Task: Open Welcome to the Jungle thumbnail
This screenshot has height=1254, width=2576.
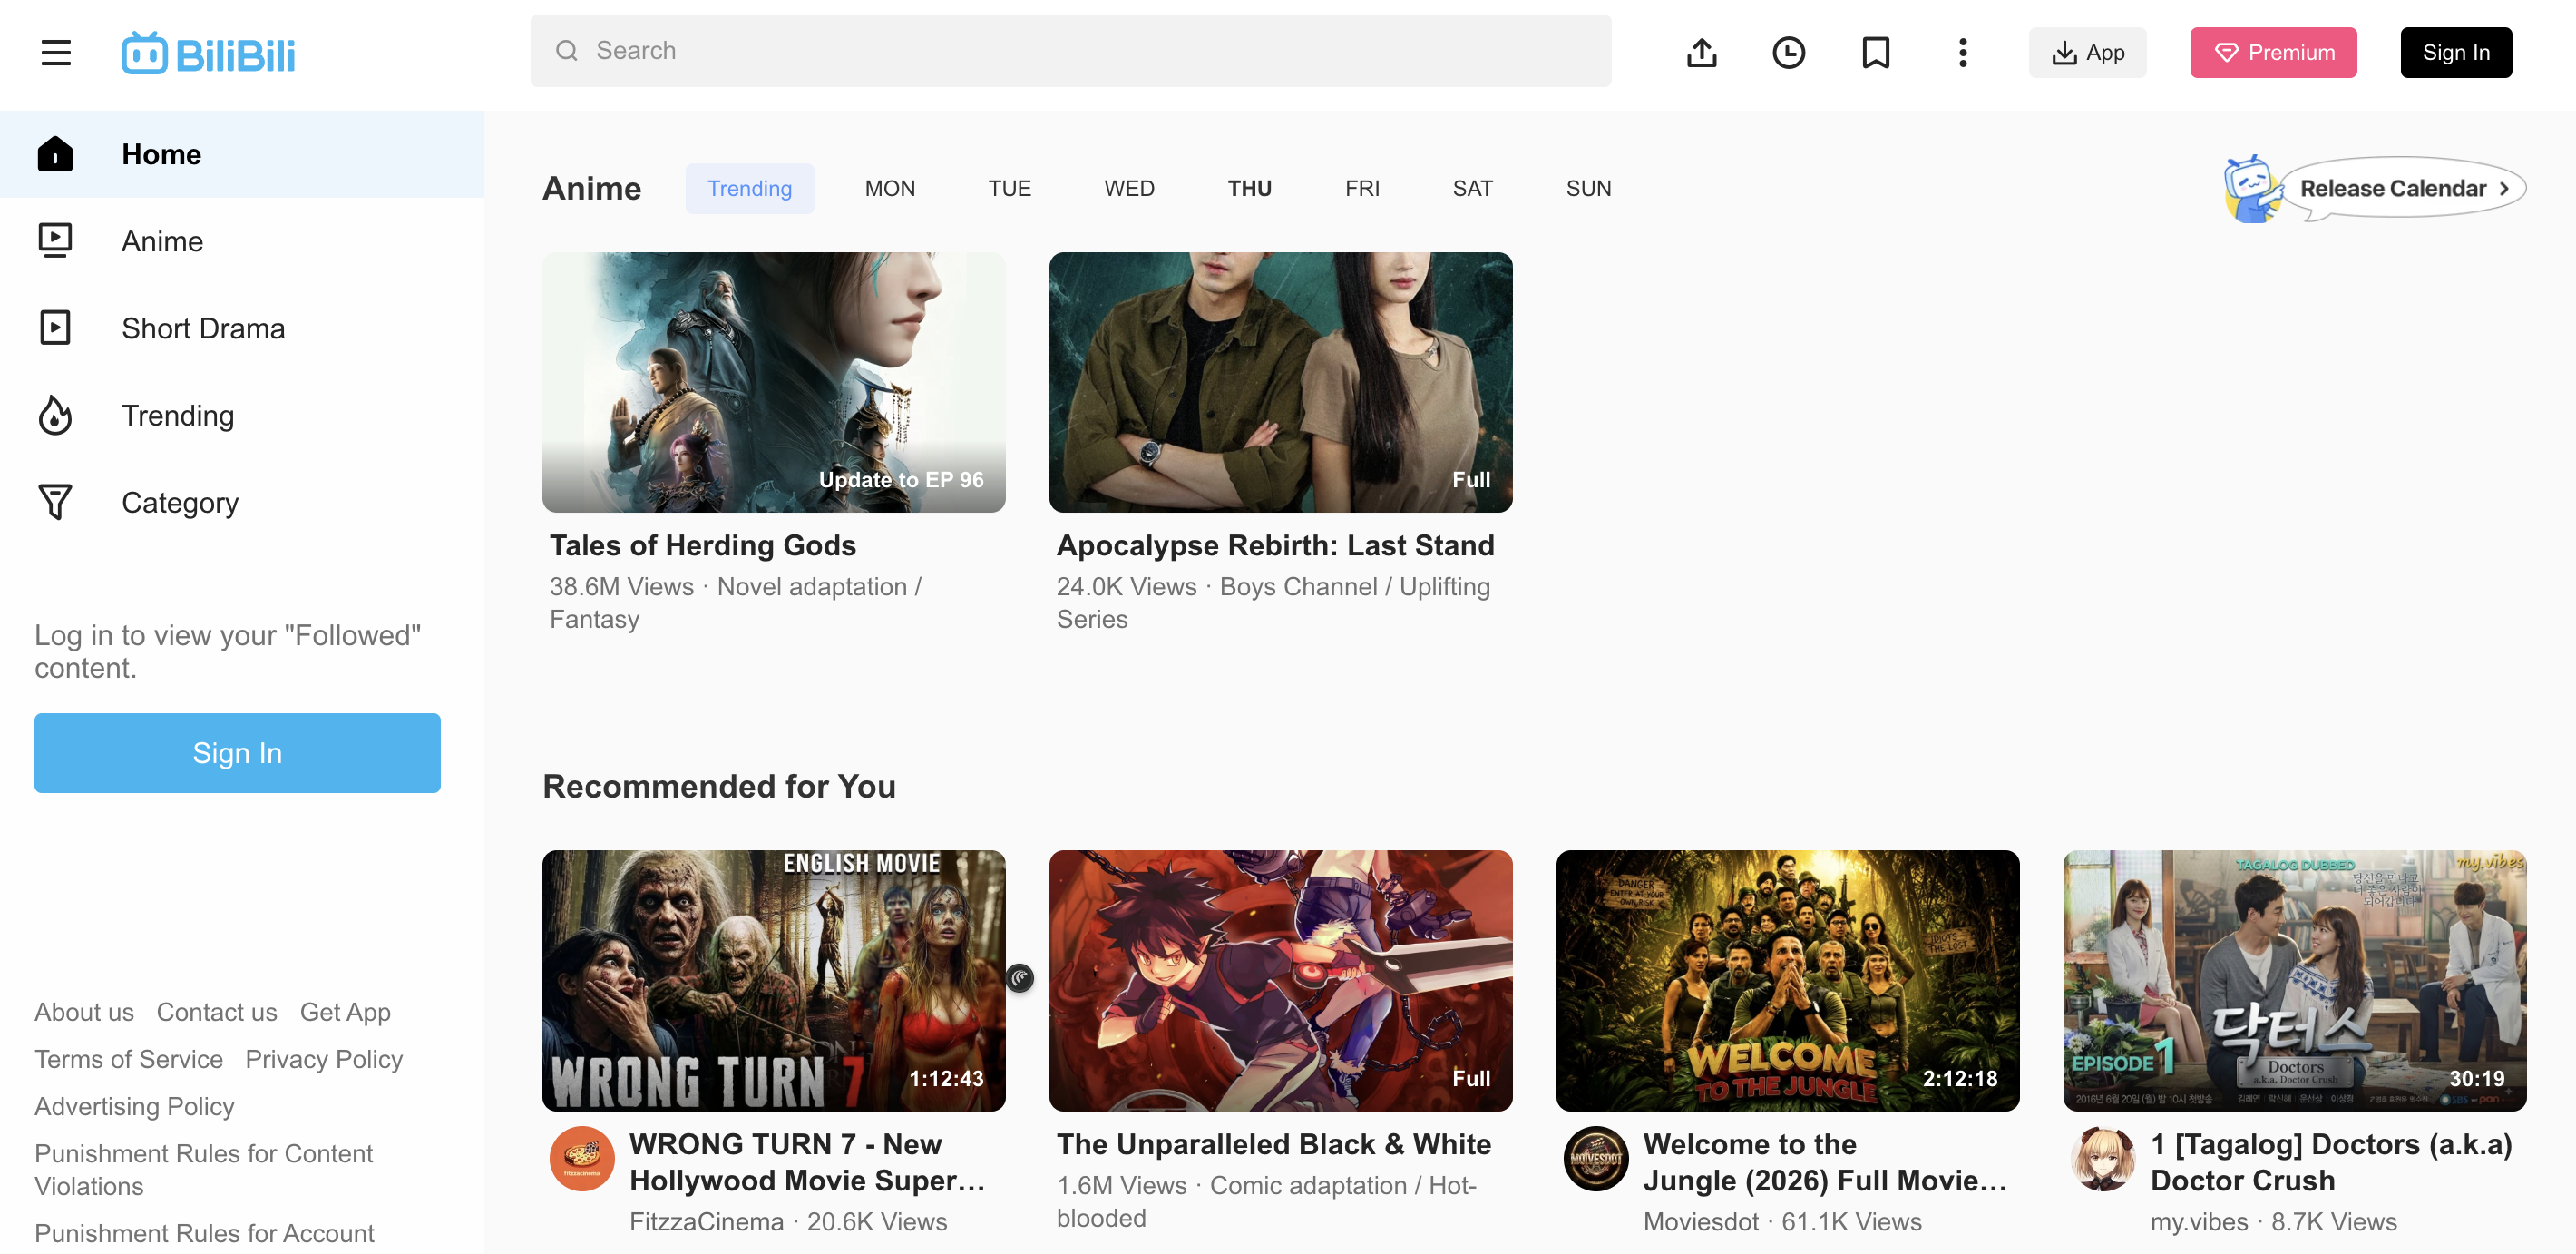Action: tap(1787, 980)
